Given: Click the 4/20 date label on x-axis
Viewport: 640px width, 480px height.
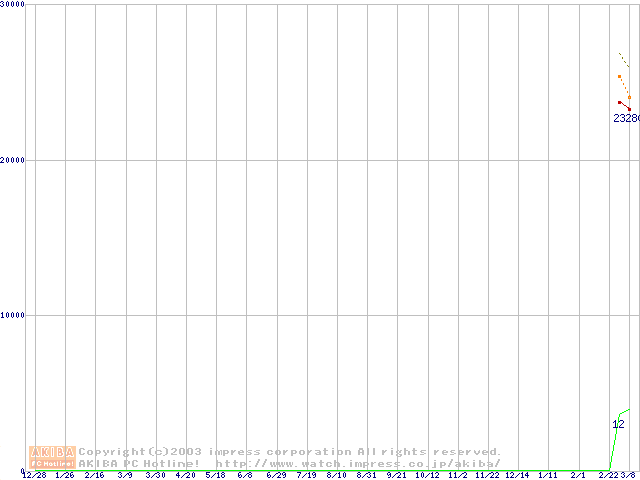Looking at the screenshot, I should tap(186, 475).
